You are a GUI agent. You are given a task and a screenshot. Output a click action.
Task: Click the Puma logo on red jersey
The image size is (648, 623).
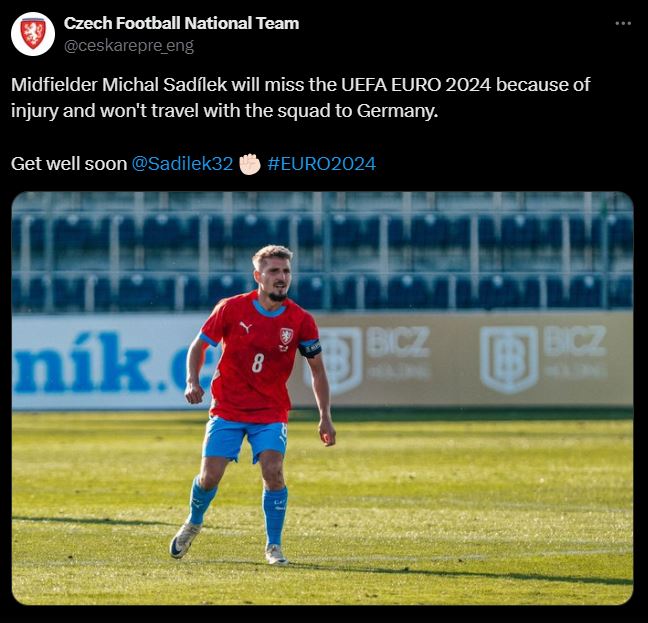coord(246,328)
